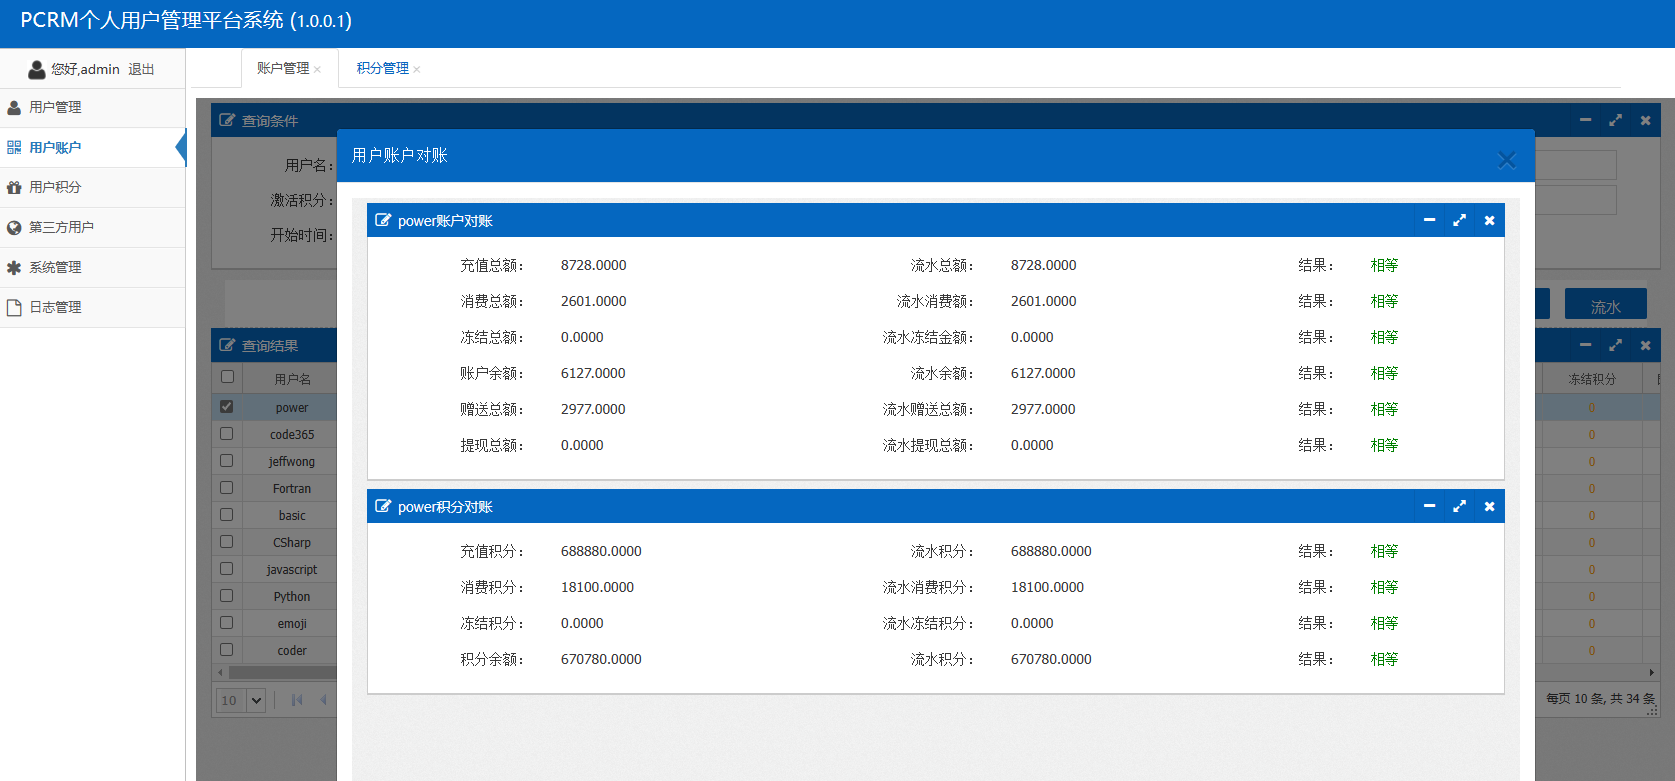Expand power账户对账 panel to fullscreen
Viewport: 1675px width, 781px height.
(1459, 220)
